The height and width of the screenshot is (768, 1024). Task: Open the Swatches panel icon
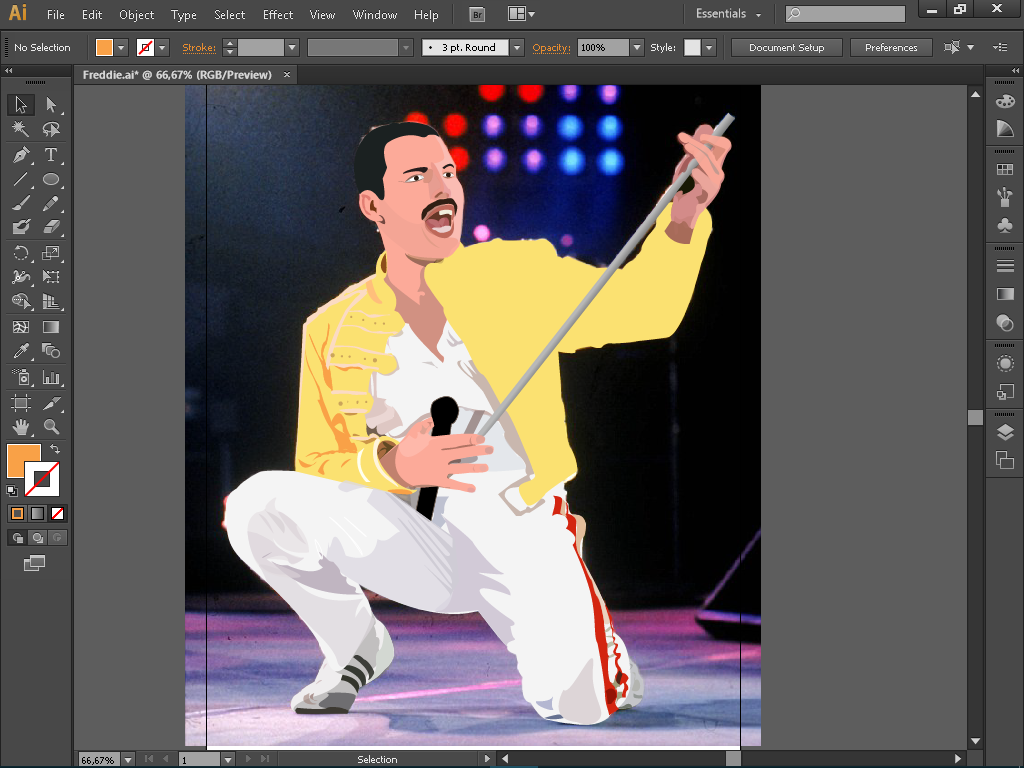point(1005,170)
